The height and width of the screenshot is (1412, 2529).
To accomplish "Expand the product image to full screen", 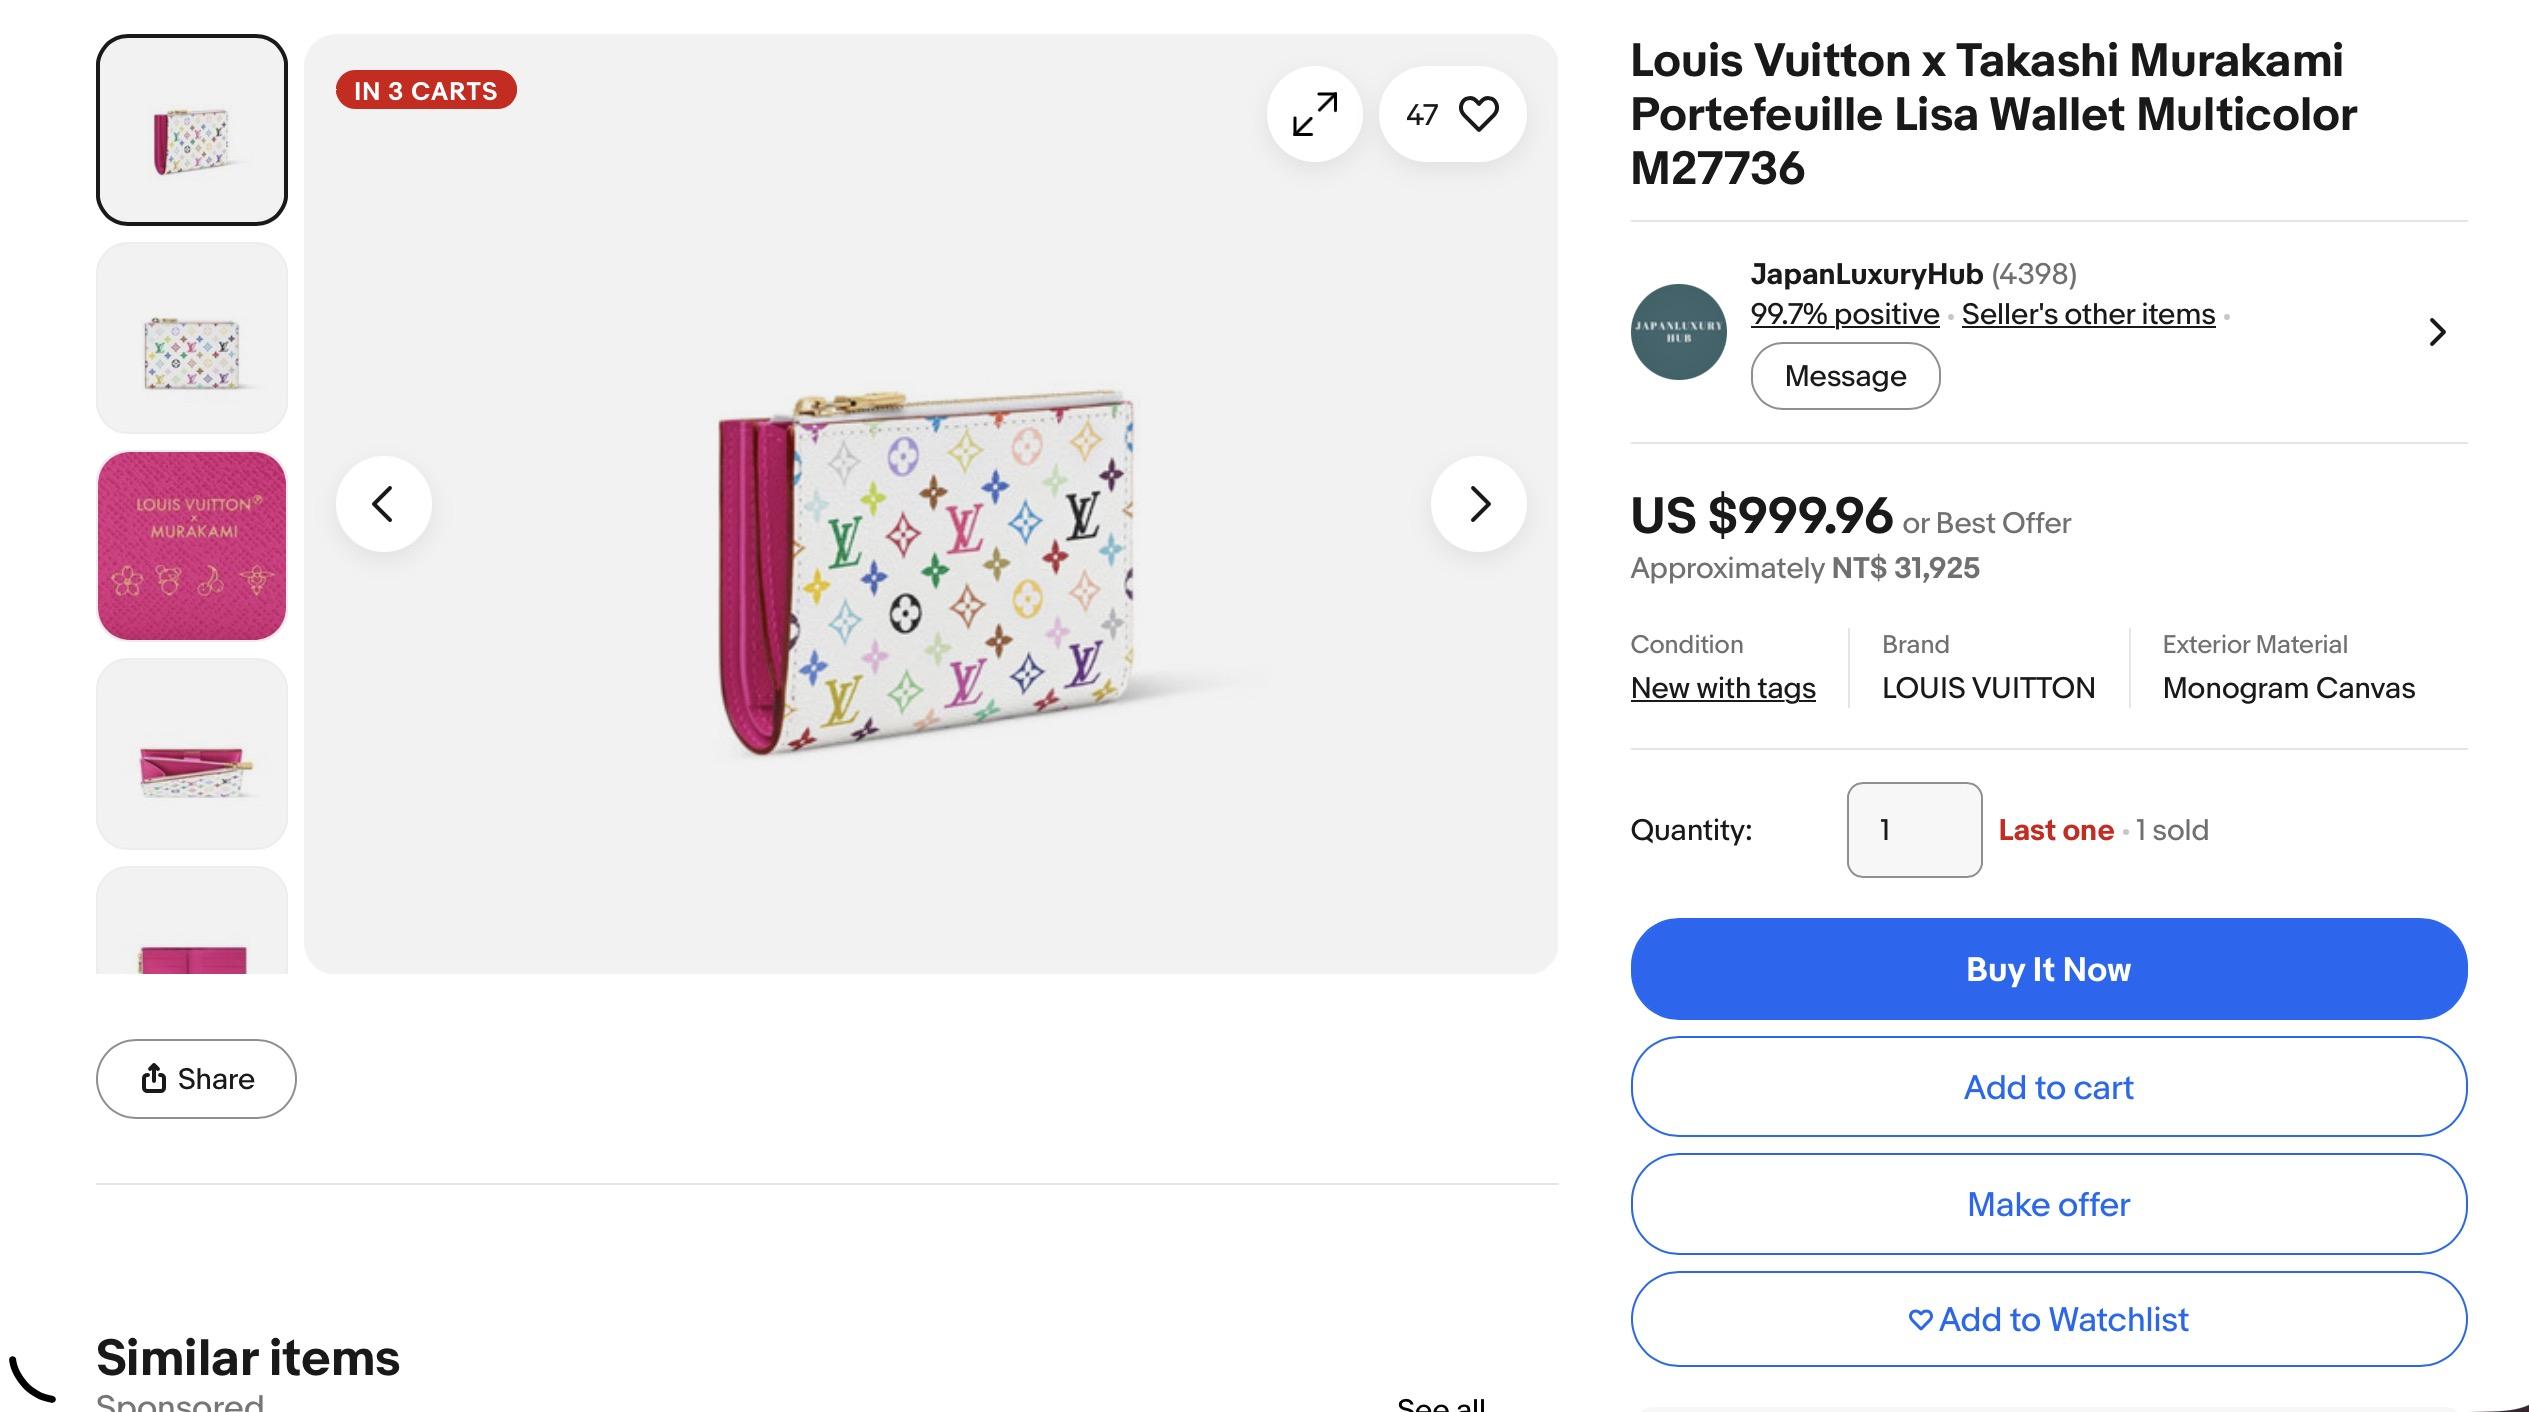I will click(x=1314, y=114).
